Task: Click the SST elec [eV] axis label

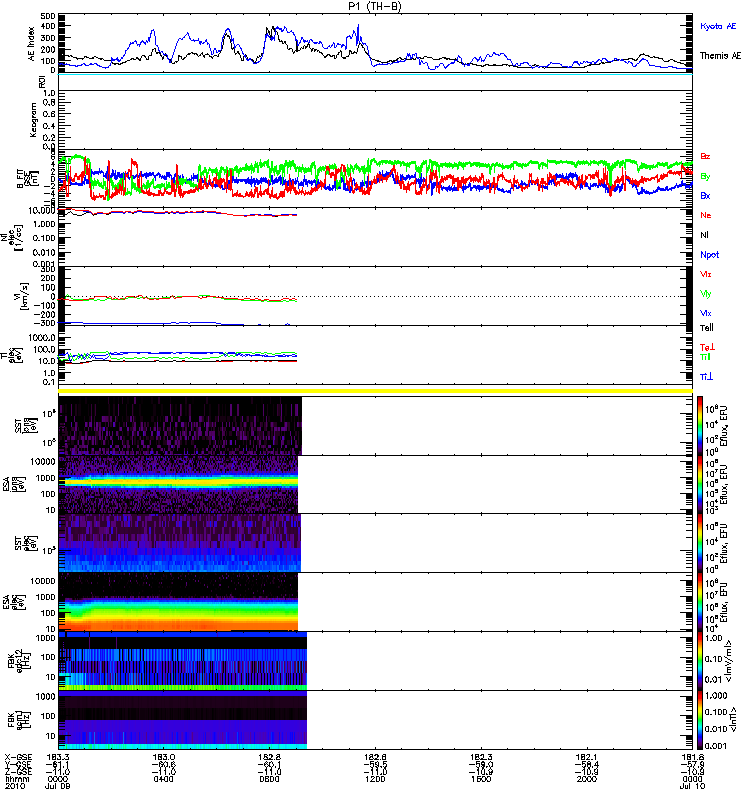Action: coord(26,543)
